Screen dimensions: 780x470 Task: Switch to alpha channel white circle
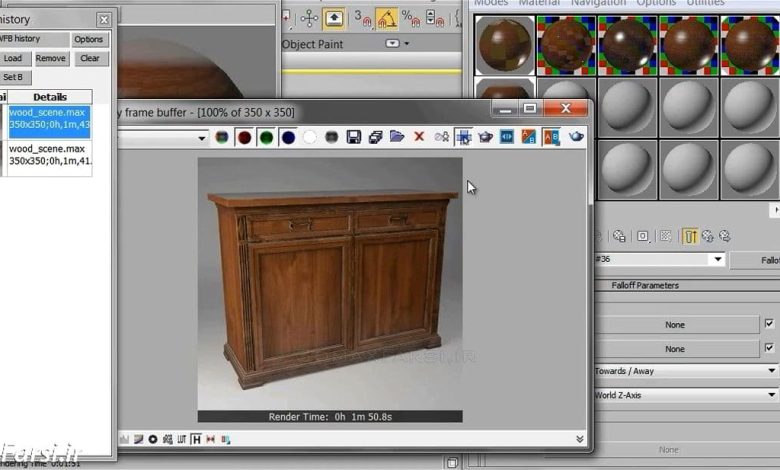pos(310,137)
